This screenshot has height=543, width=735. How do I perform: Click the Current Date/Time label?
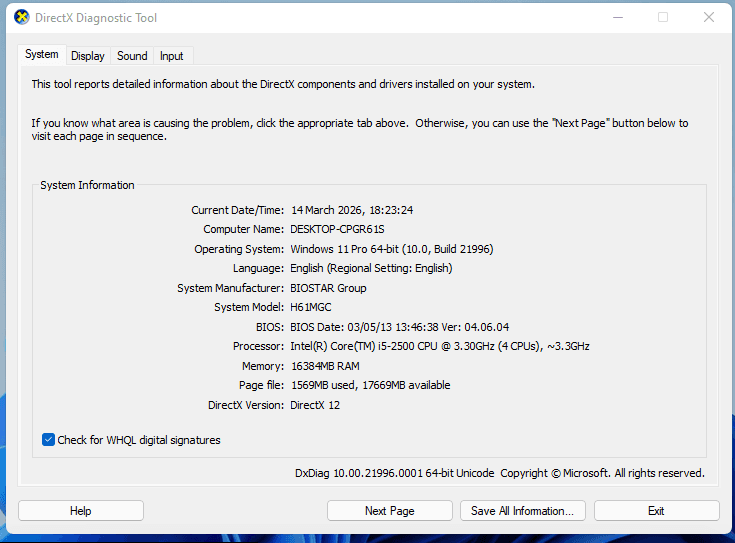point(238,210)
